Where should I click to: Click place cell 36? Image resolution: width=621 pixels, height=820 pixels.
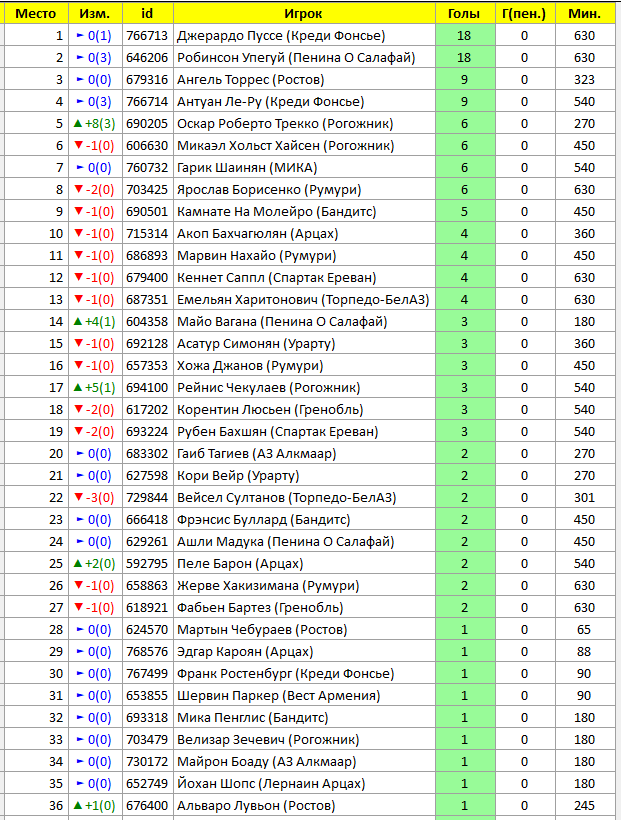pos(37,805)
